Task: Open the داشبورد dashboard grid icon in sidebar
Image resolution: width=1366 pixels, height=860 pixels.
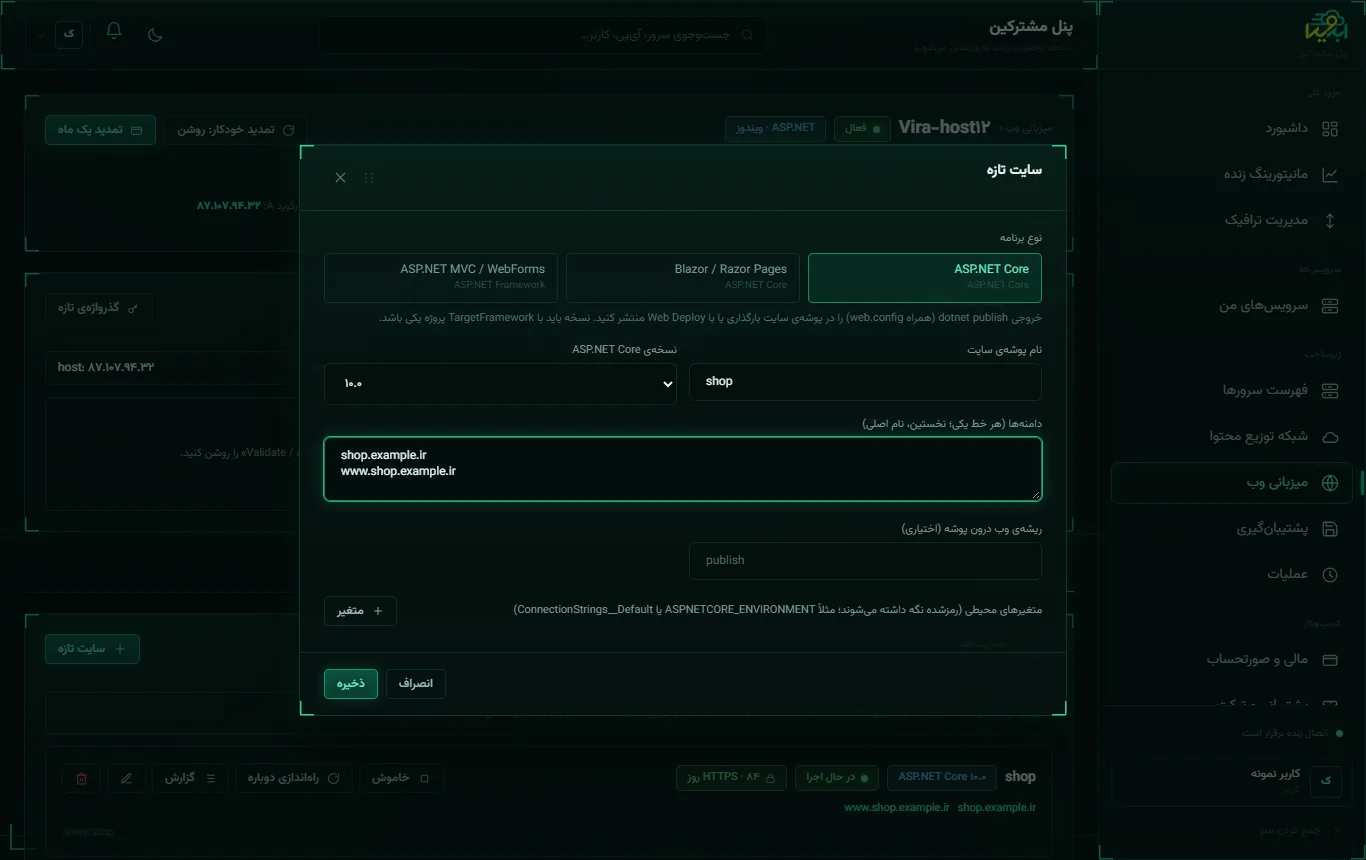Action: pos(1329,129)
